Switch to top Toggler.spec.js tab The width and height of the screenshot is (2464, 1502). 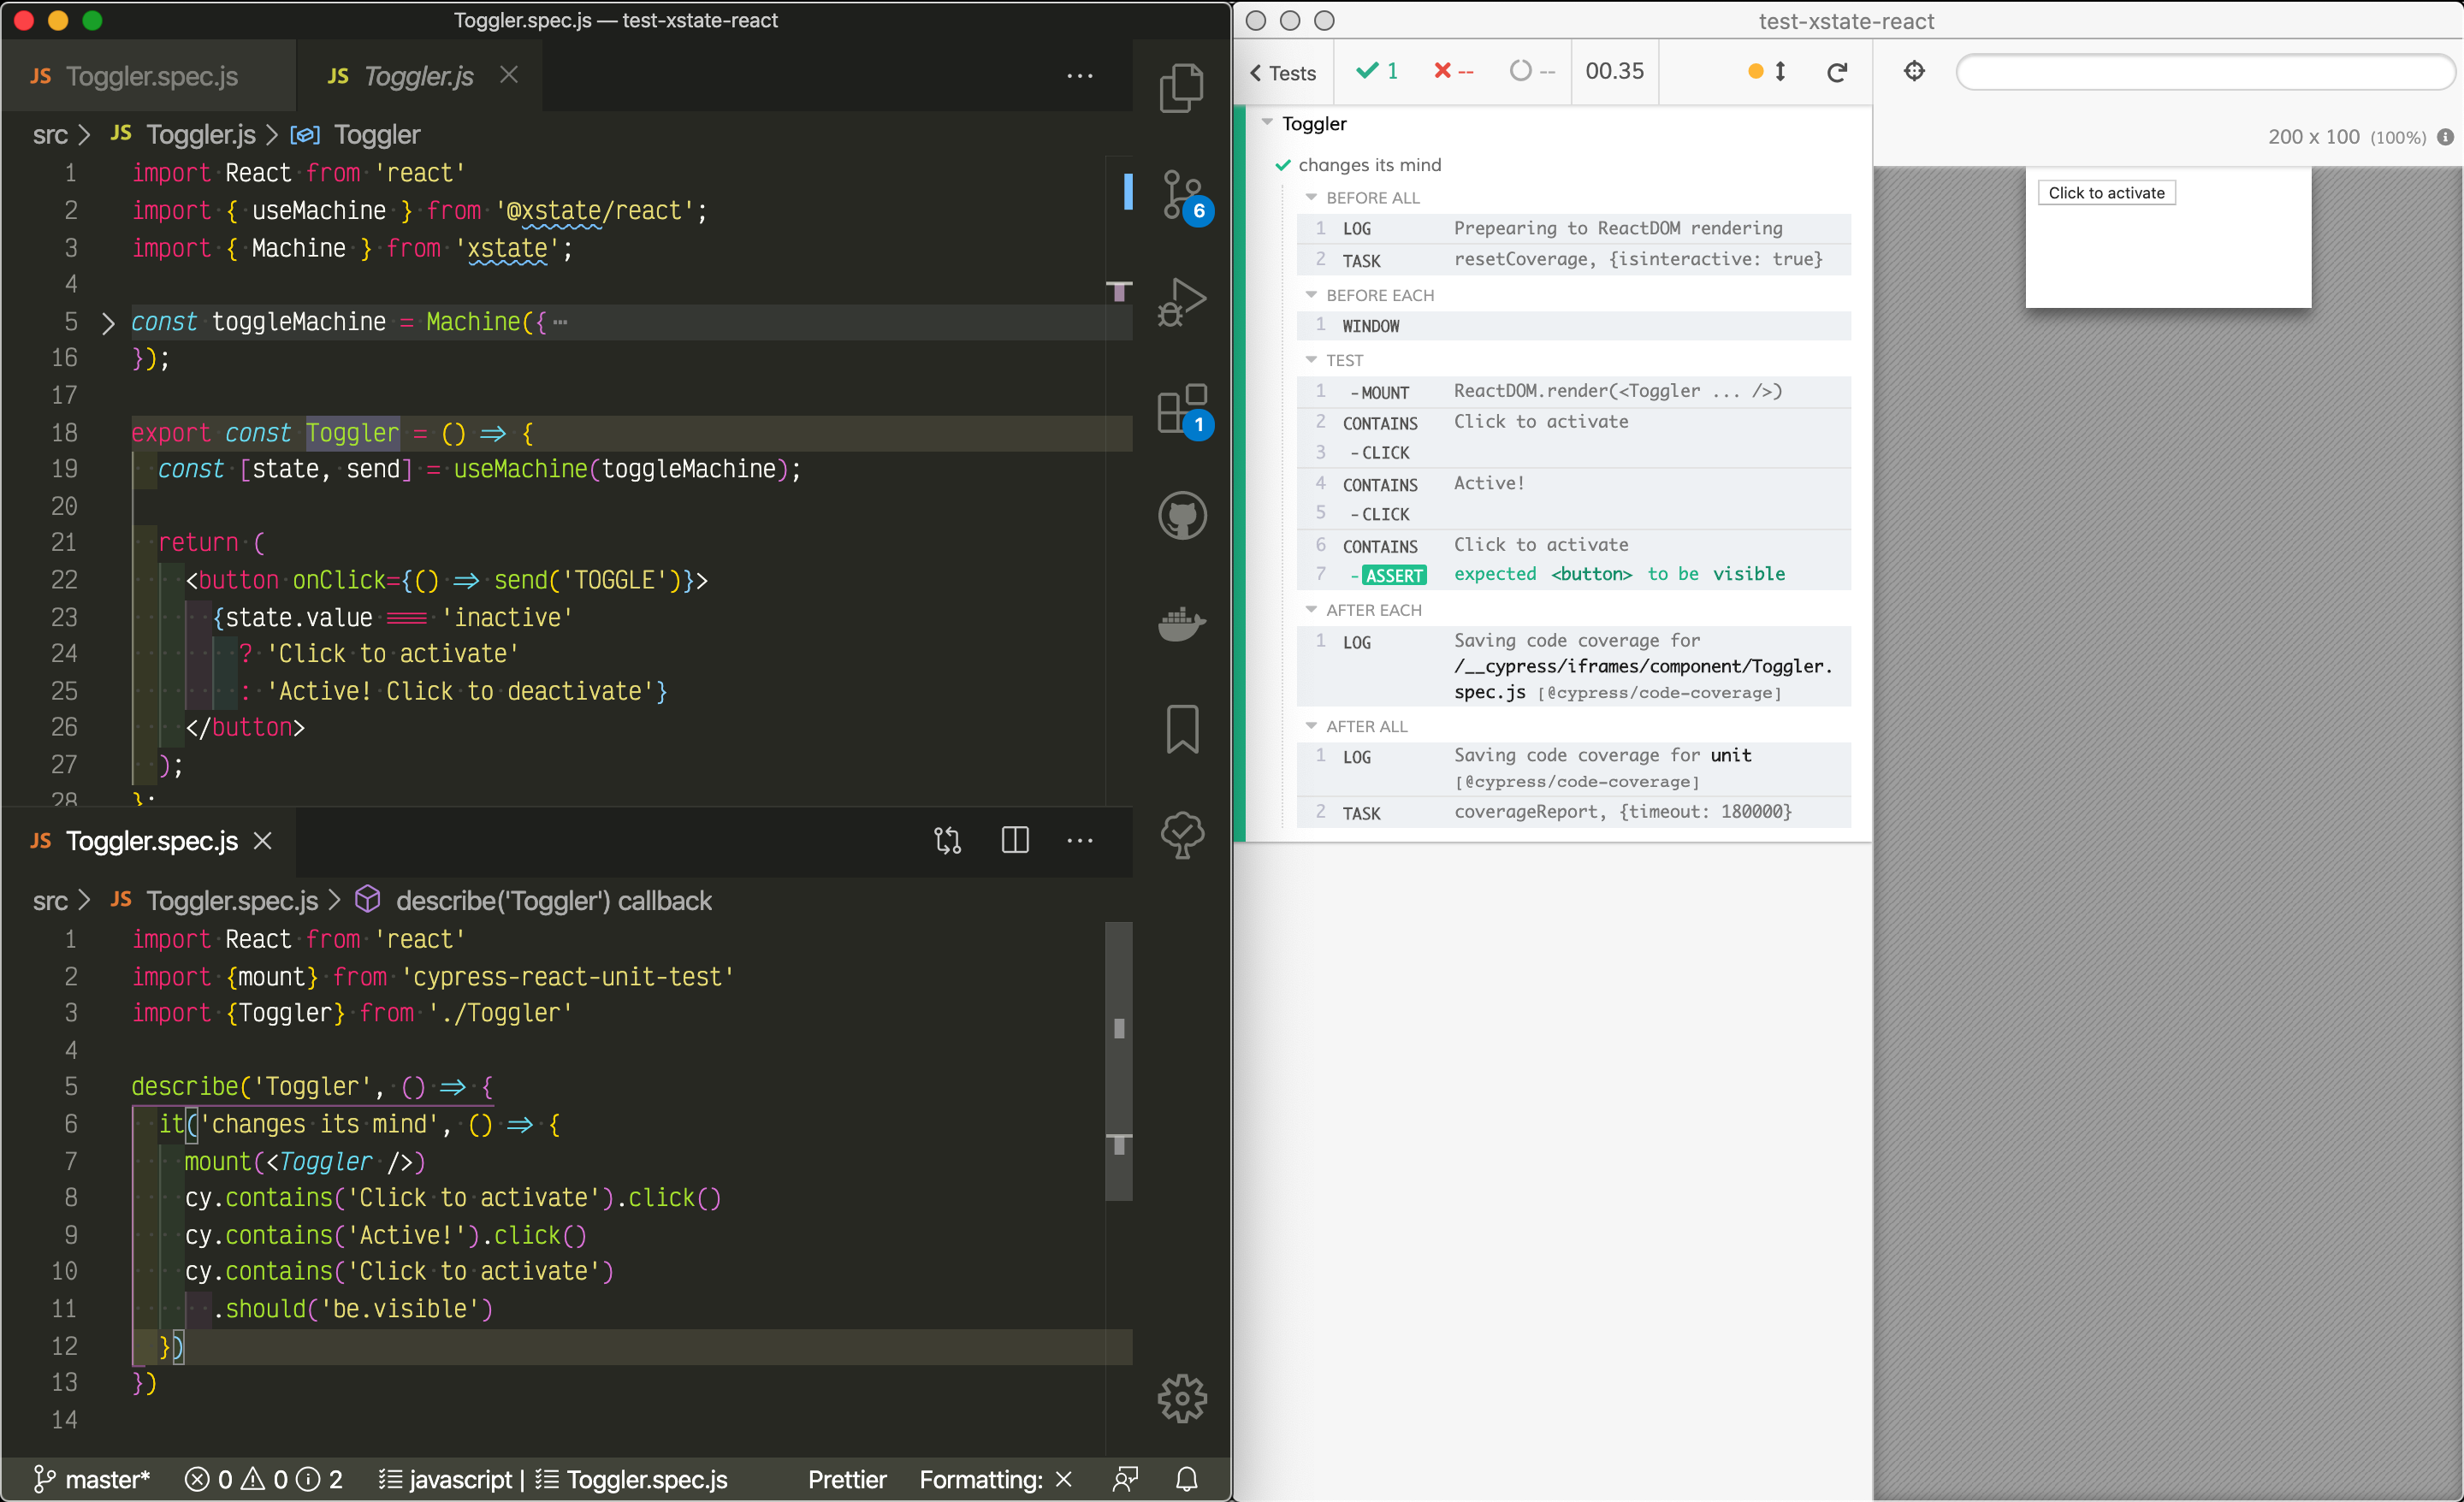point(151,76)
